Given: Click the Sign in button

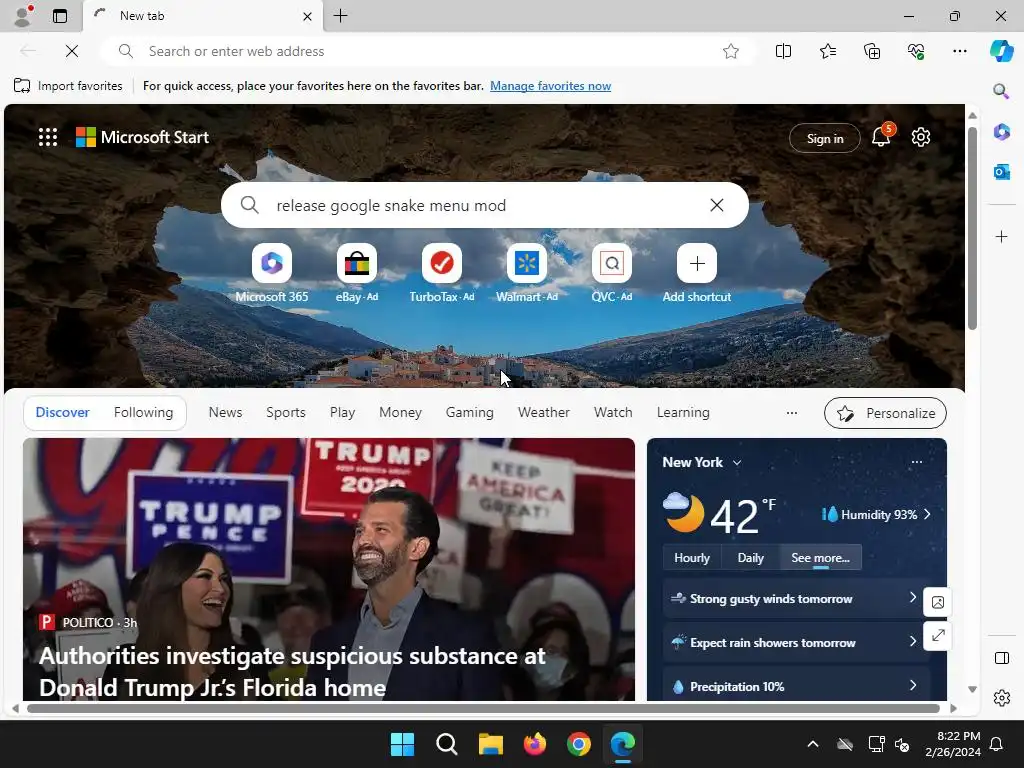Looking at the screenshot, I should 825,138.
